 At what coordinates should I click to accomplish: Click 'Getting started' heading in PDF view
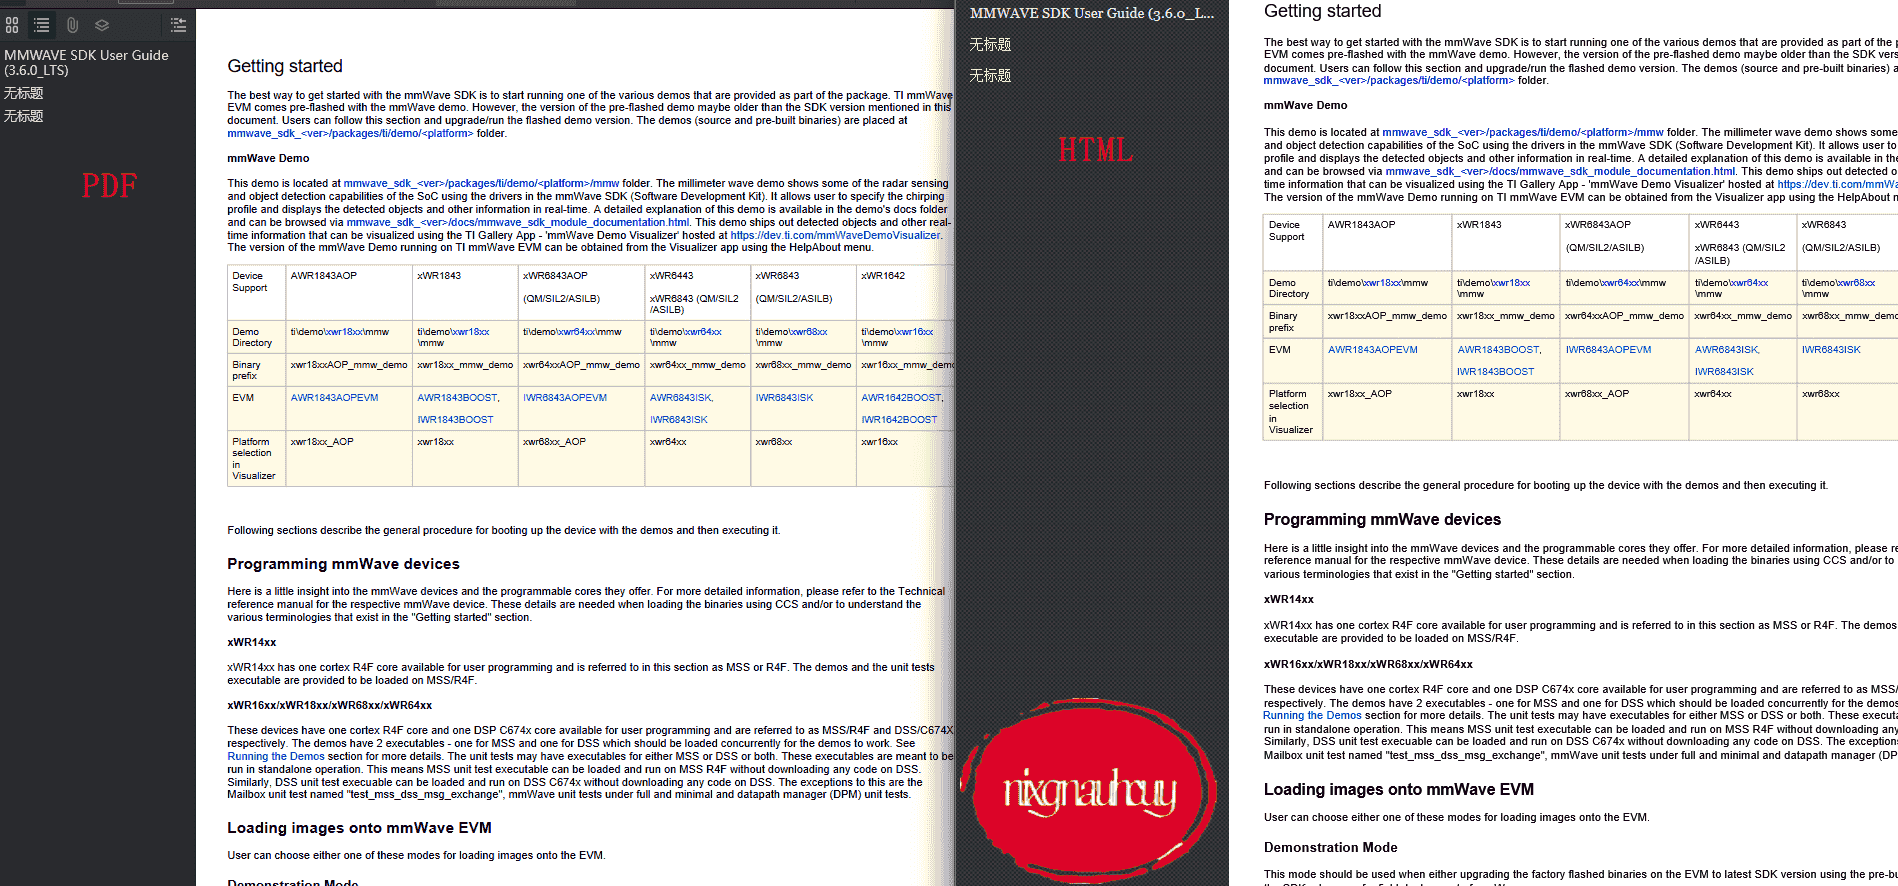(285, 66)
